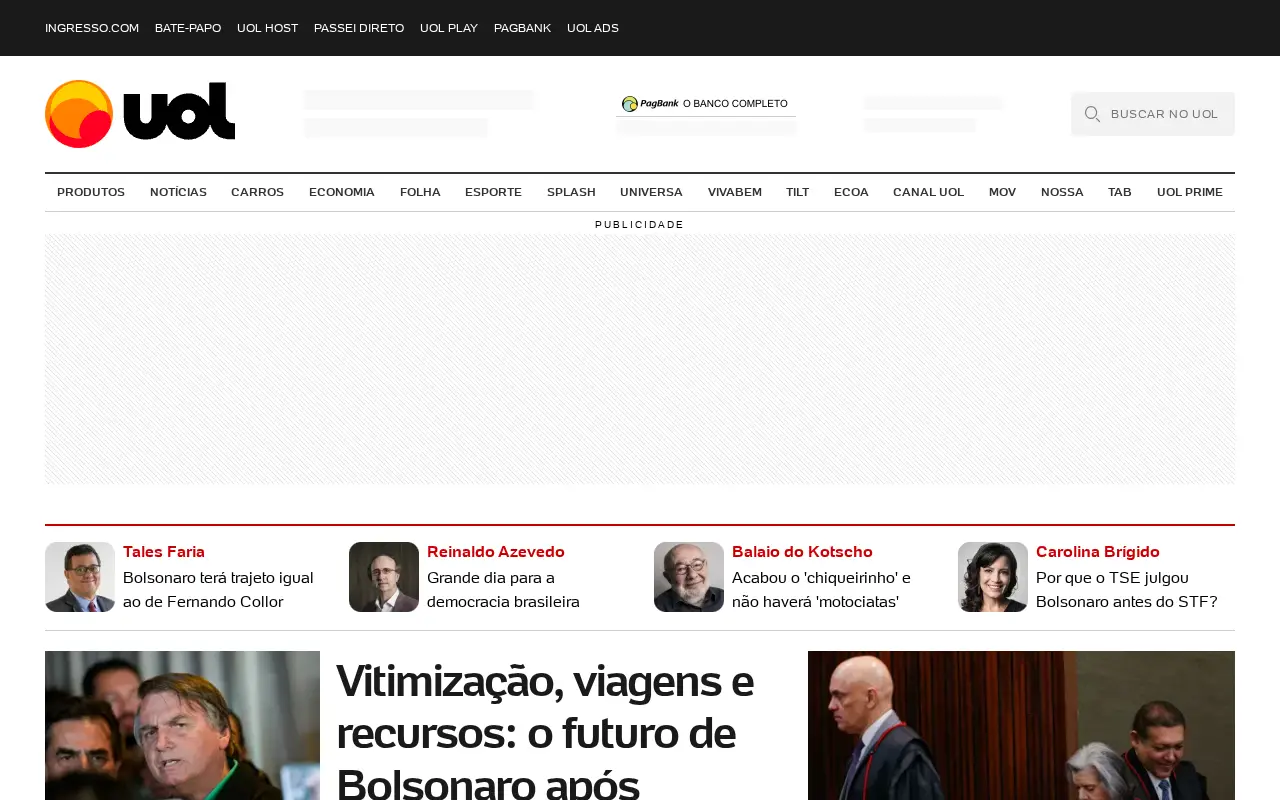Viewport: 1280px width, 800px height.
Task: Open UOL Ads link
Action: tap(593, 28)
